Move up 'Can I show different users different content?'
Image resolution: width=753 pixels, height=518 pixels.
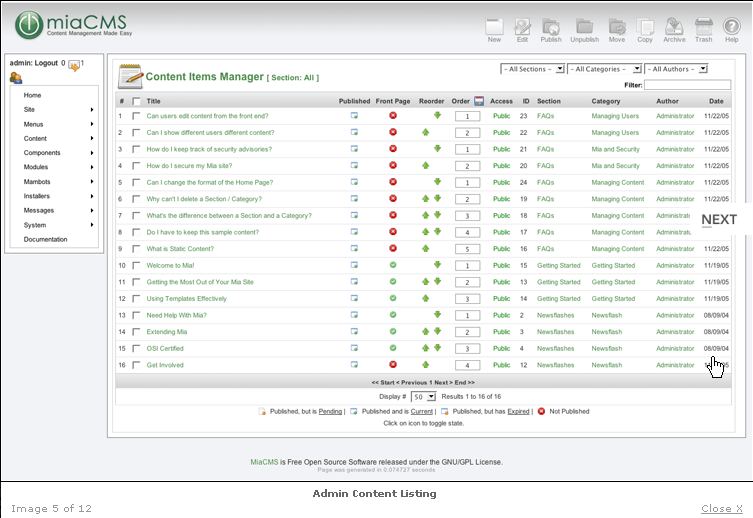pos(425,132)
